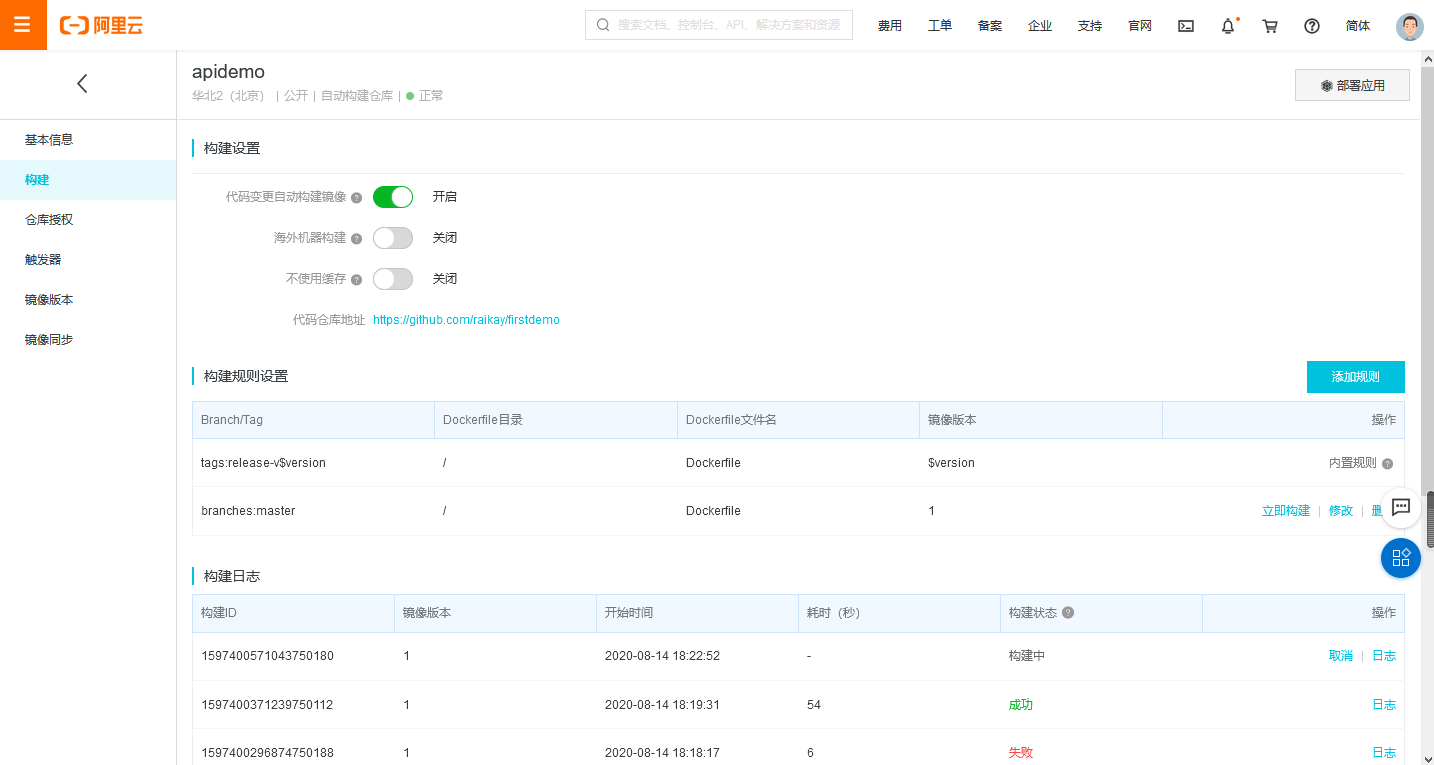Click the back arrow in sidebar
The image size is (1434, 765).
(82, 84)
